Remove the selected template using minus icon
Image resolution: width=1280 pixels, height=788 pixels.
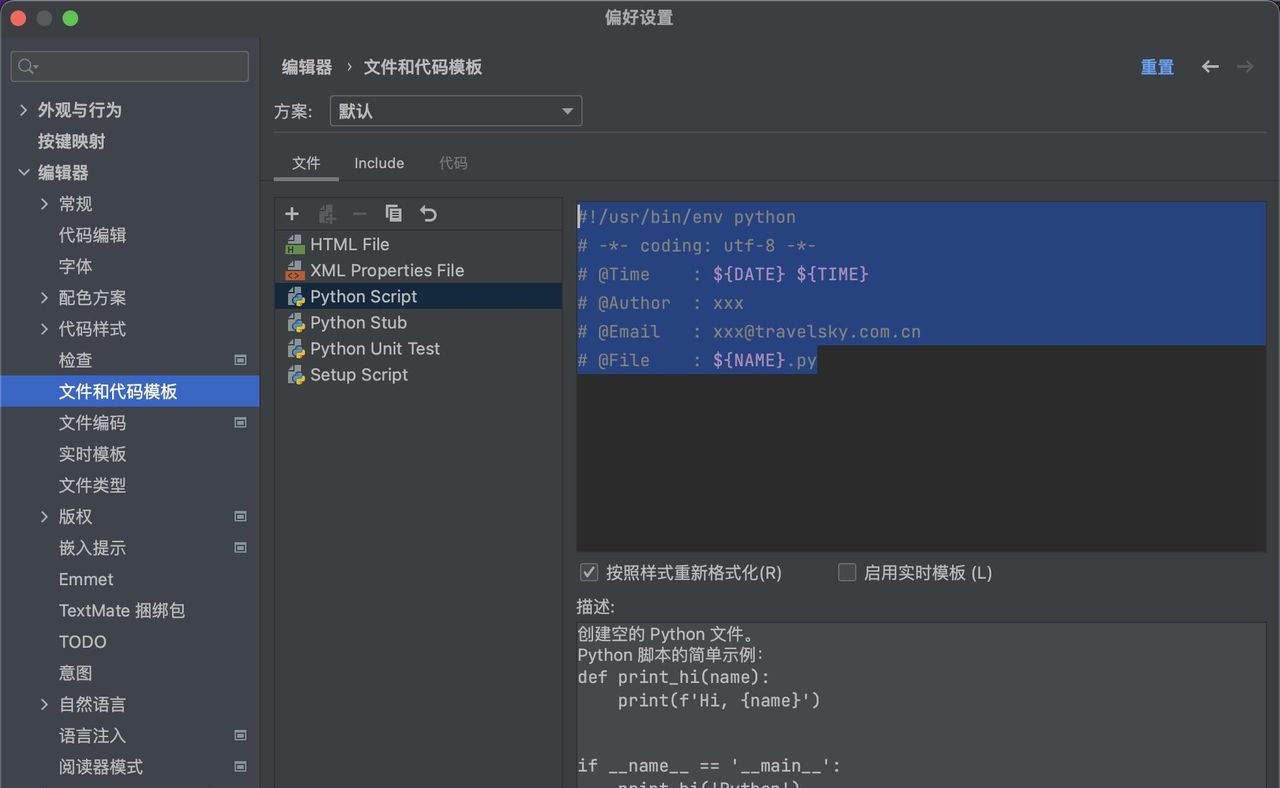point(360,213)
